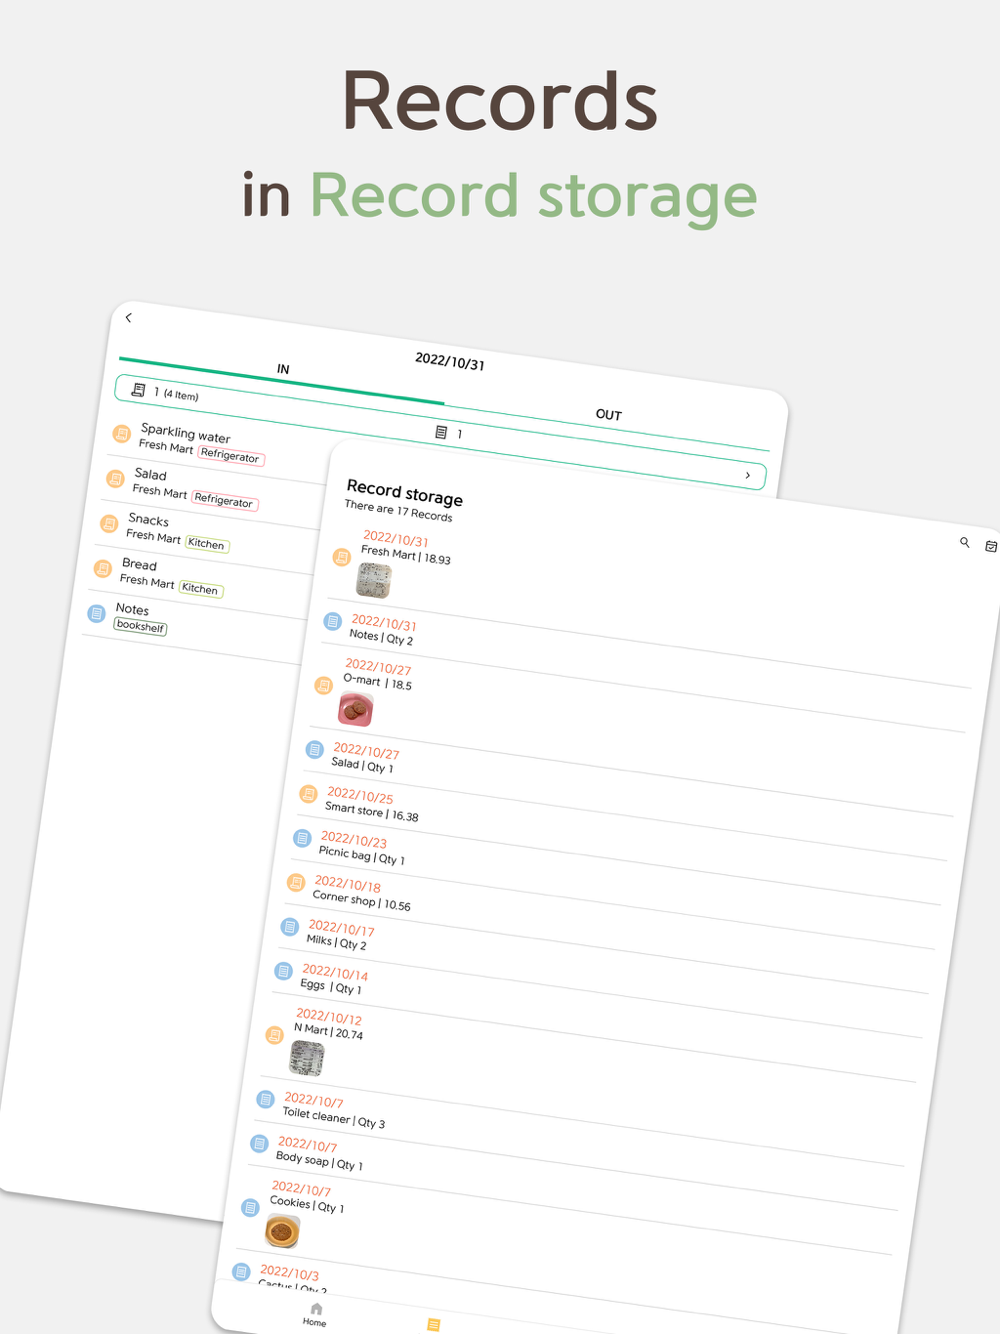Tap the Body soap record icon

tap(259, 1143)
